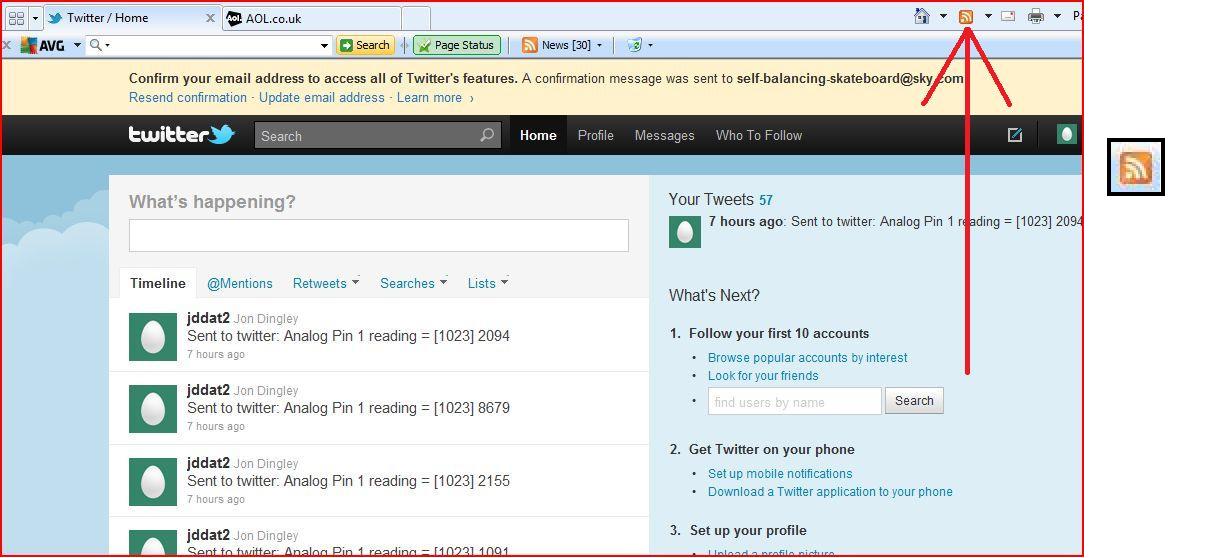Click Download a Twitter application link
Viewport: 1217px width, 558px height.
pyautogui.click(x=830, y=491)
